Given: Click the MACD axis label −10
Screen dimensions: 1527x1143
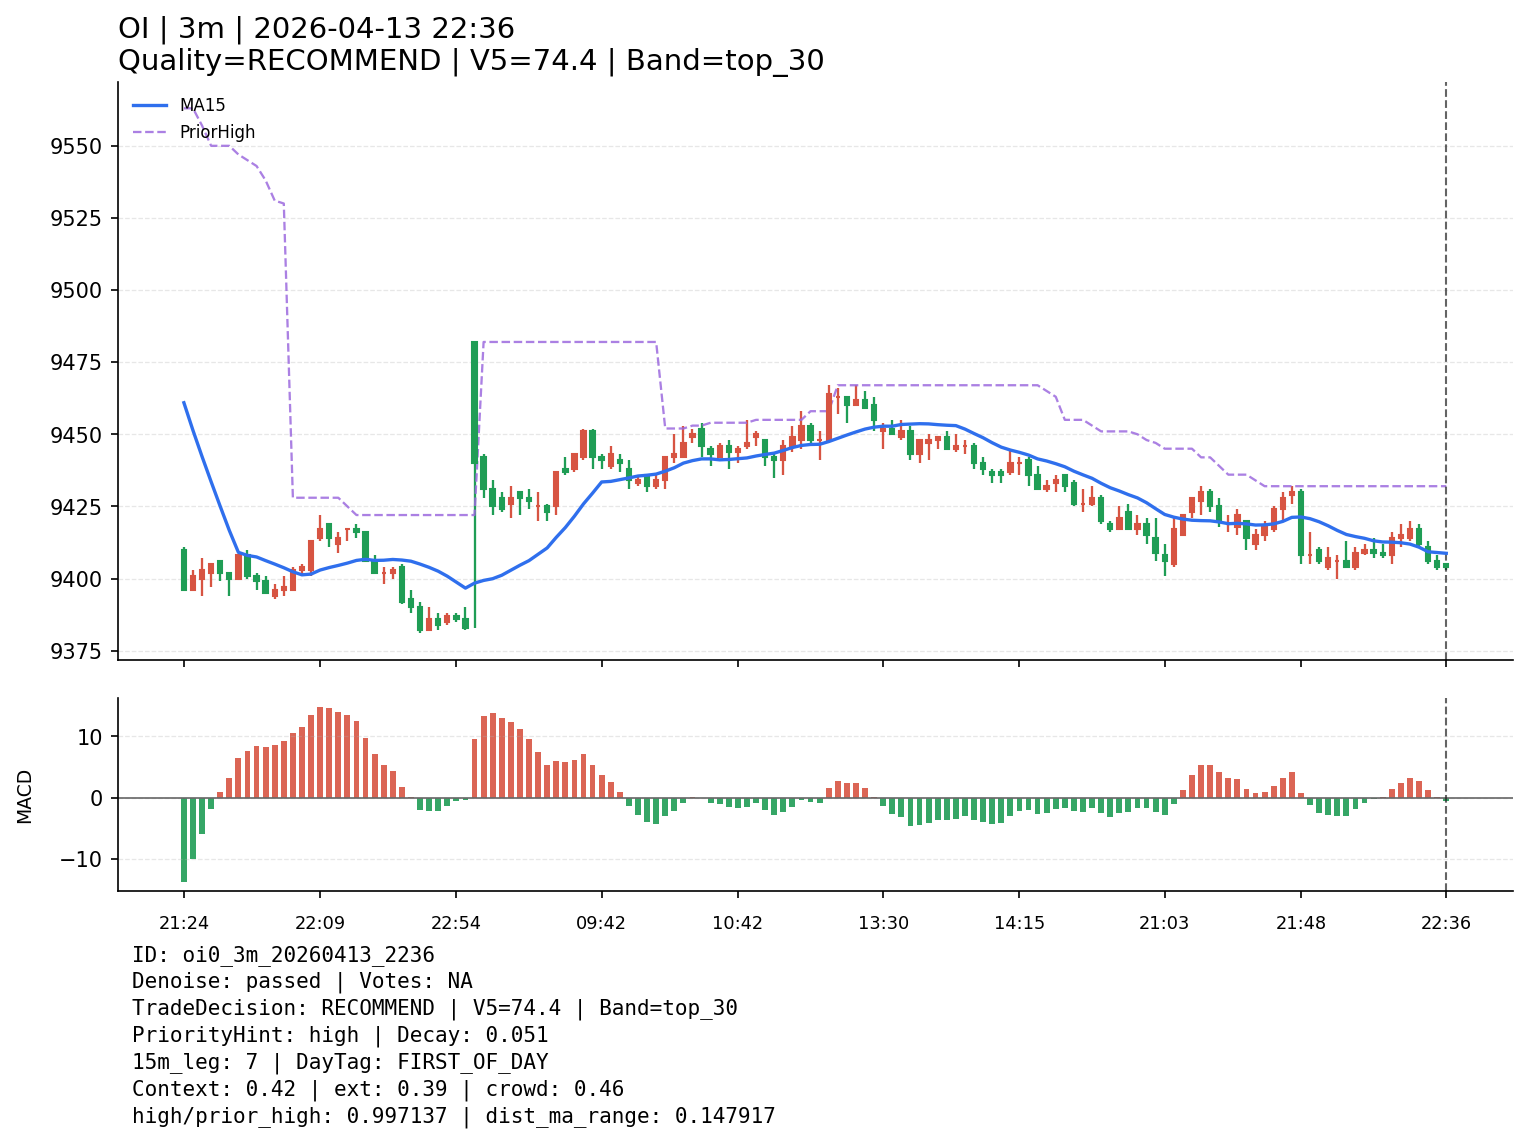Looking at the screenshot, I should (83, 860).
